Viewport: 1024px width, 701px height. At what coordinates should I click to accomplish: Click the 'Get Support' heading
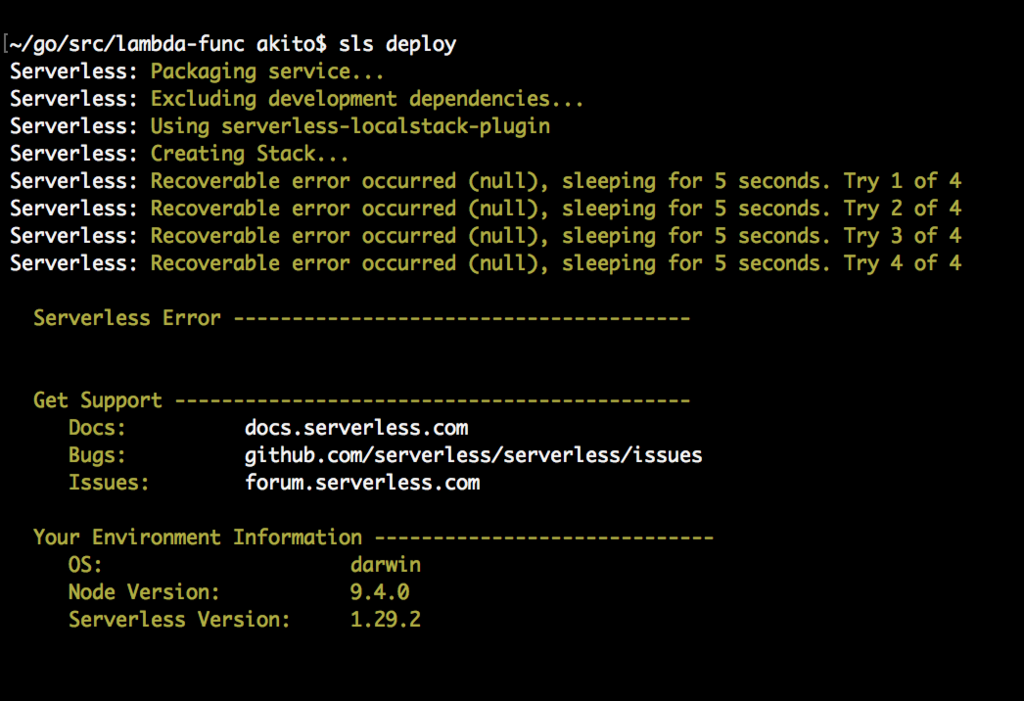point(97,400)
